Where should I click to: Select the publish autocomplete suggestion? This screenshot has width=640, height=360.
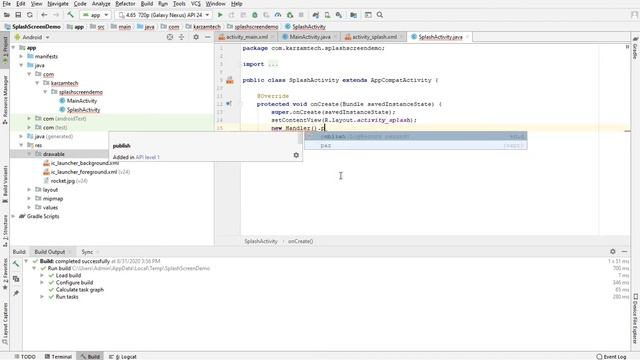coord(416,136)
